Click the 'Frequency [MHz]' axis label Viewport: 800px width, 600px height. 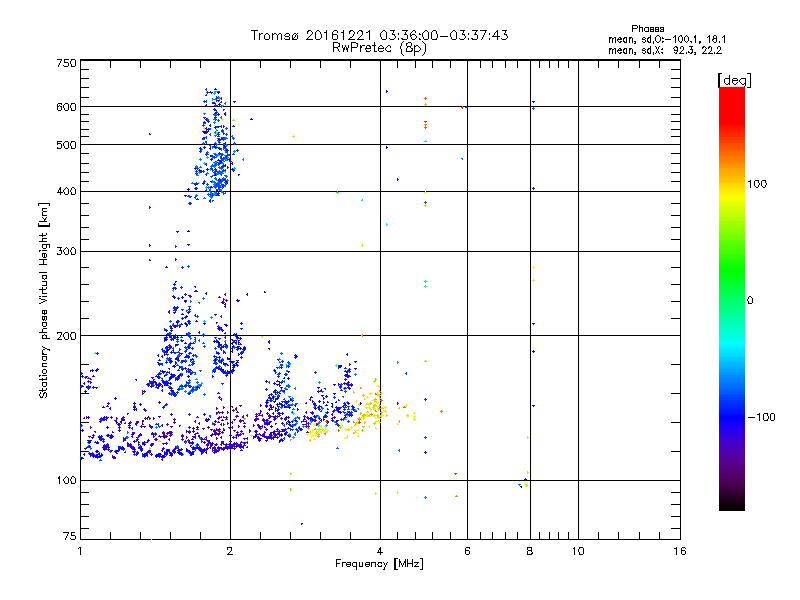coord(379,564)
